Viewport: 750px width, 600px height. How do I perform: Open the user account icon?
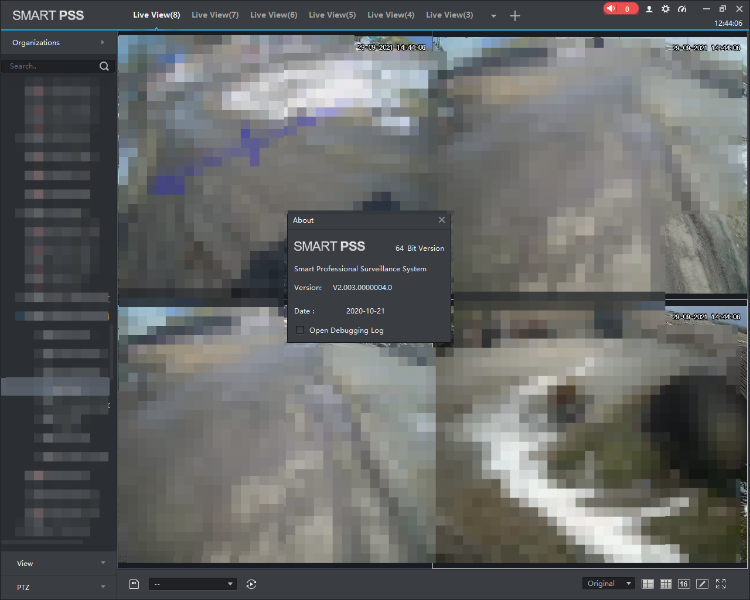[649, 9]
